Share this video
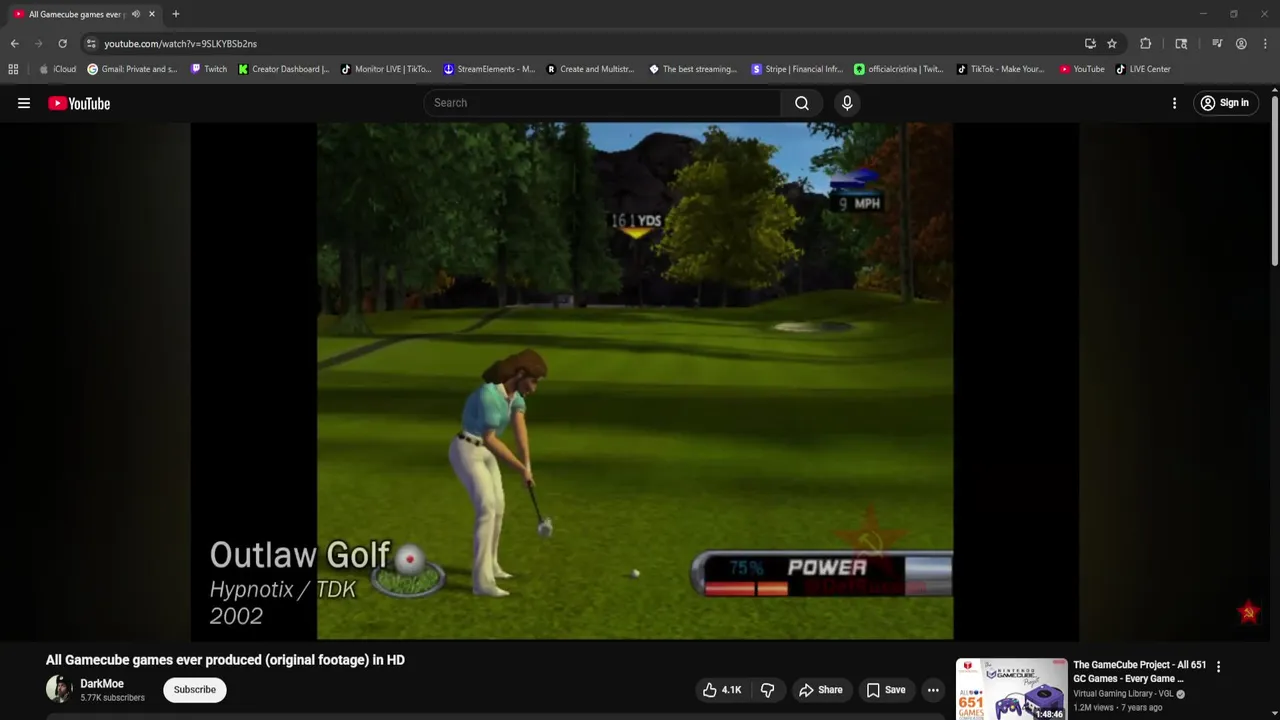Image resolution: width=1280 pixels, height=720 pixels. pyautogui.click(x=820, y=690)
